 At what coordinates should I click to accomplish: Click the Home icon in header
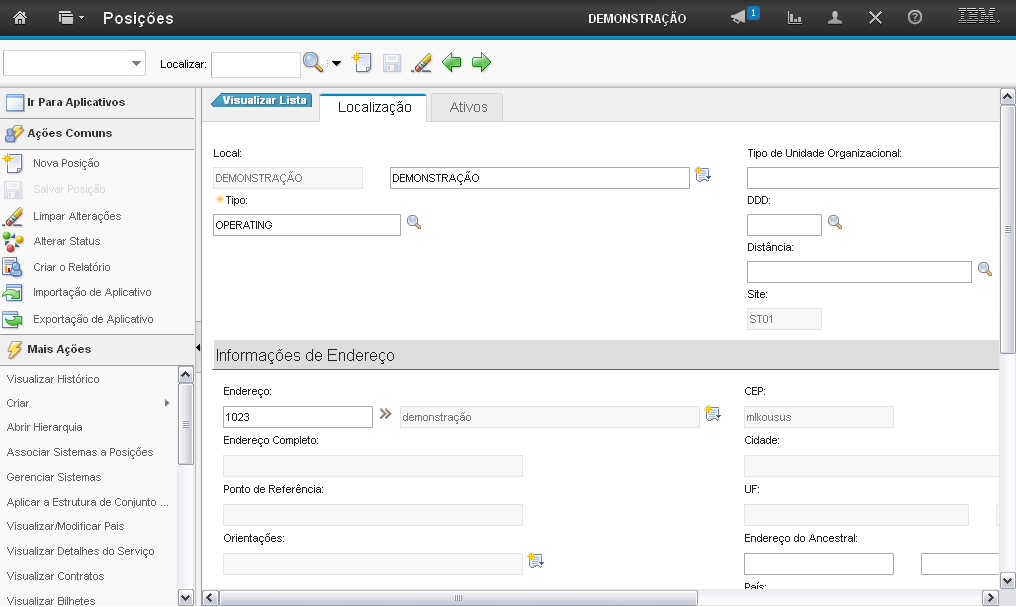(20, 18)
